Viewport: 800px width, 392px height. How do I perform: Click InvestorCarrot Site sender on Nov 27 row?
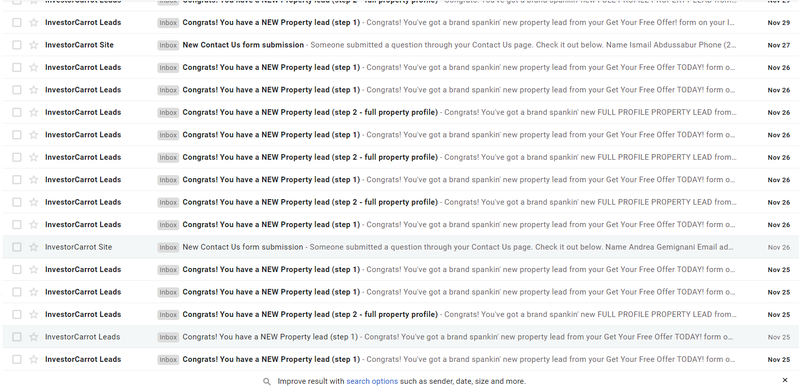[79, 45]
